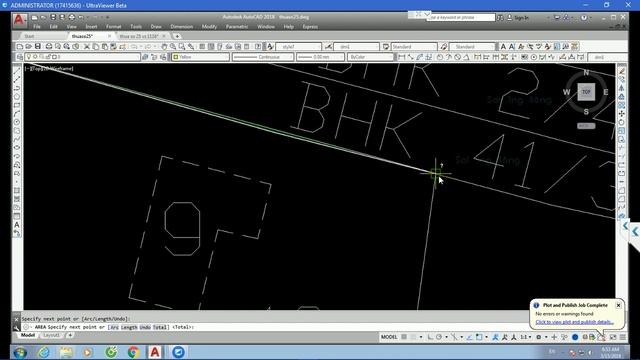This screenshot has width=640, height=360.
Task: Open the File menu
Action: click(37, 27)
